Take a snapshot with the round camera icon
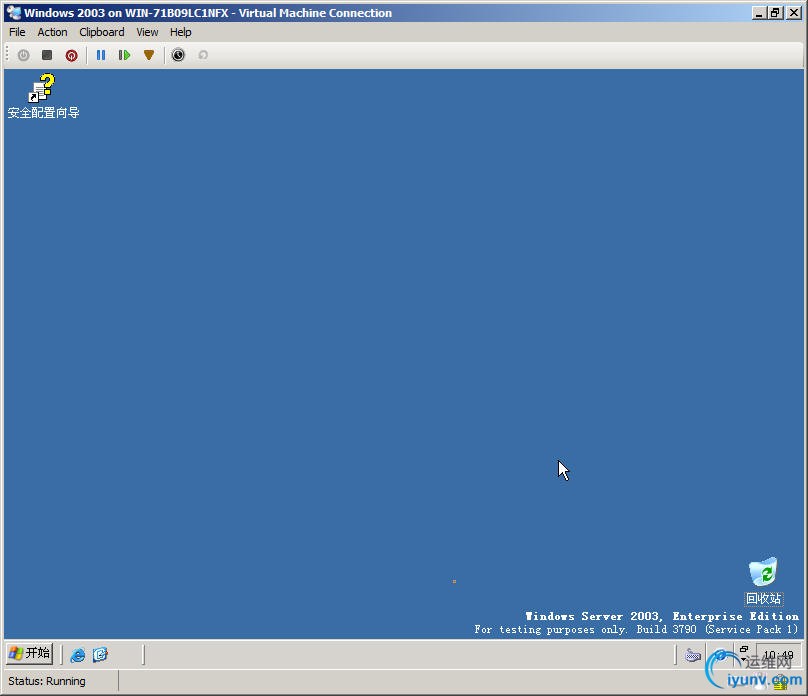This screenshot has height=696, width=808. point(178,55)
